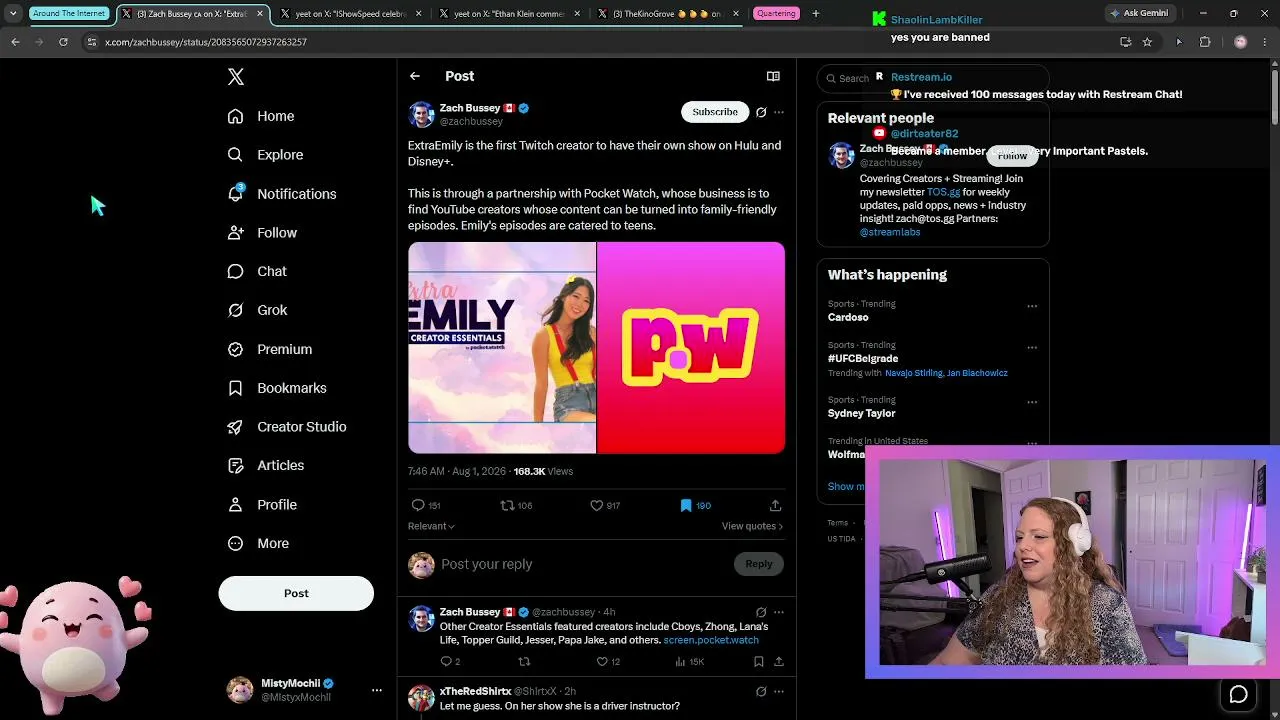
Task: Open the pink p.w logo image
Action: [691, 348]
